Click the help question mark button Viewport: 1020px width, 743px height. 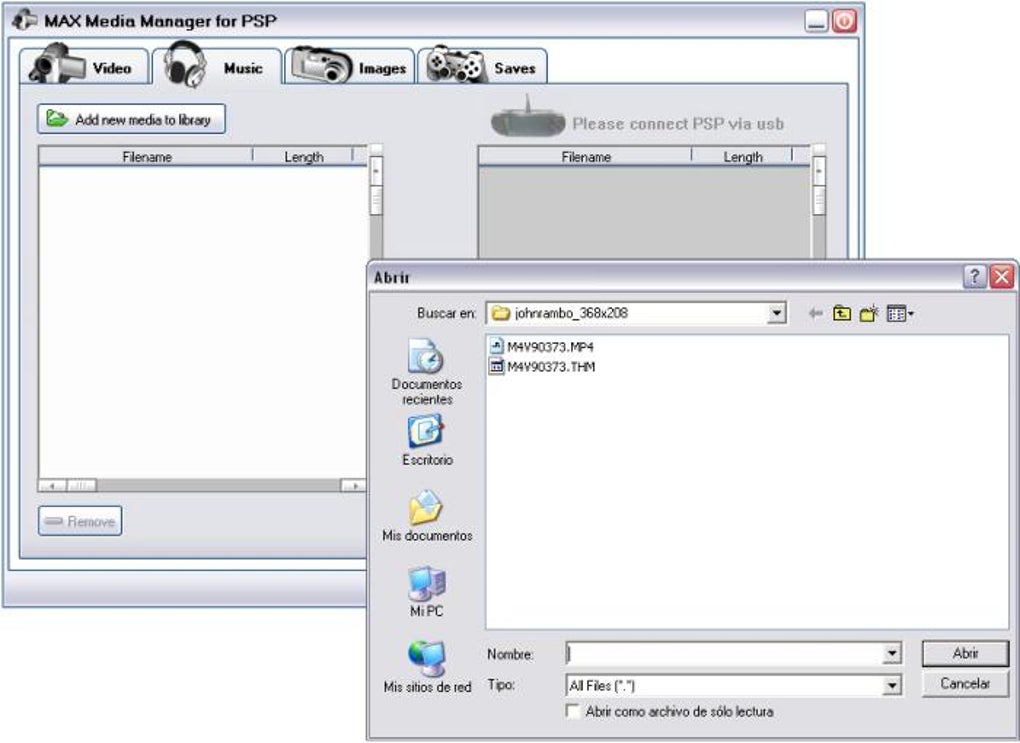(974, 277)
